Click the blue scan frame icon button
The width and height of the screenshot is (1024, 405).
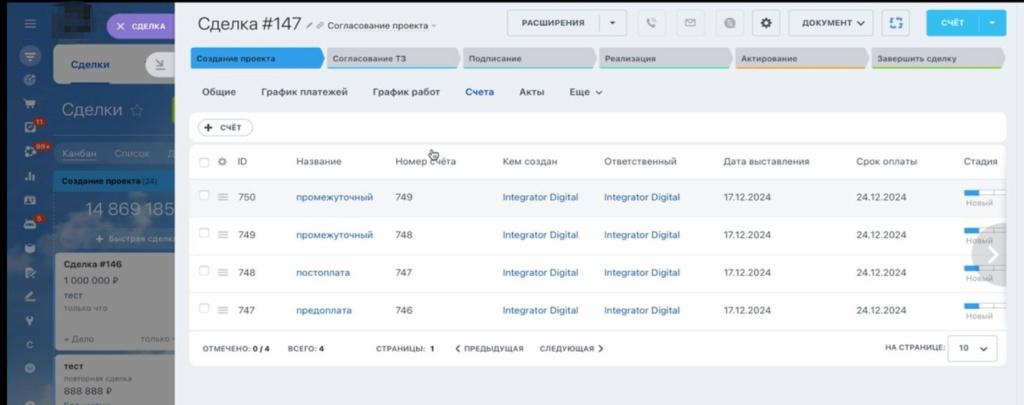click(896, 23)
